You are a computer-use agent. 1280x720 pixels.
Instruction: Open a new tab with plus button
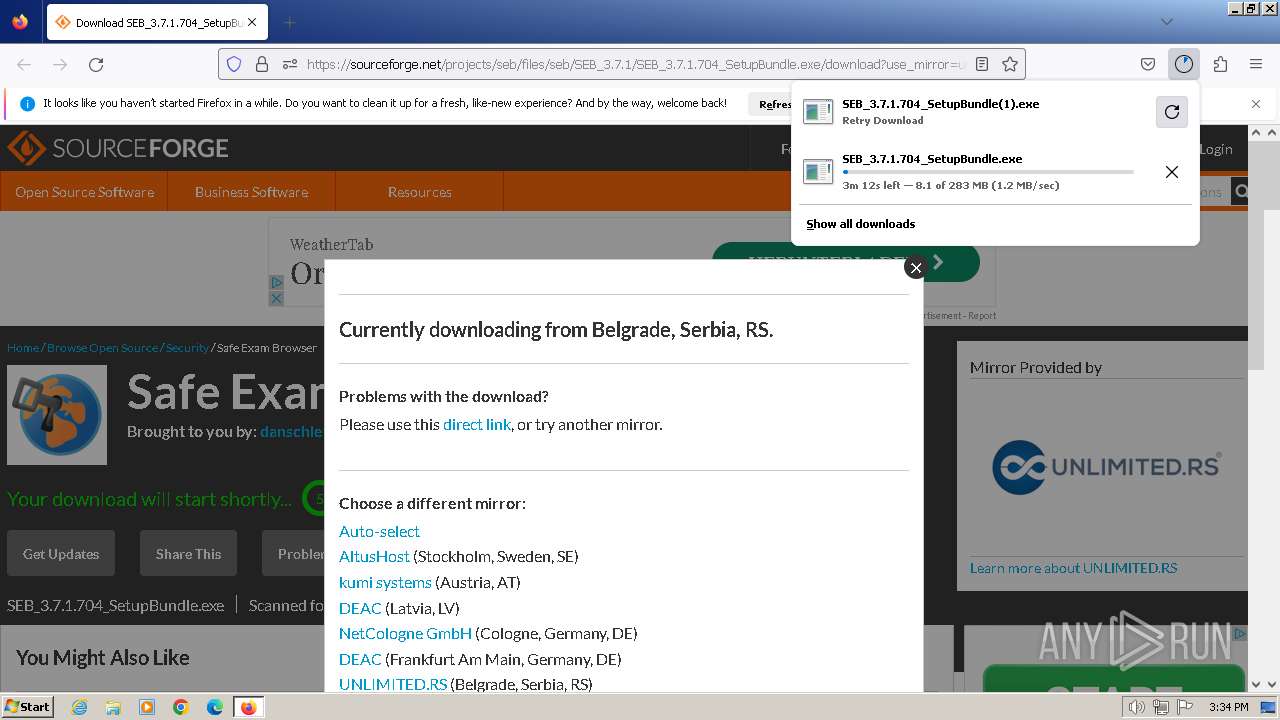289,22
